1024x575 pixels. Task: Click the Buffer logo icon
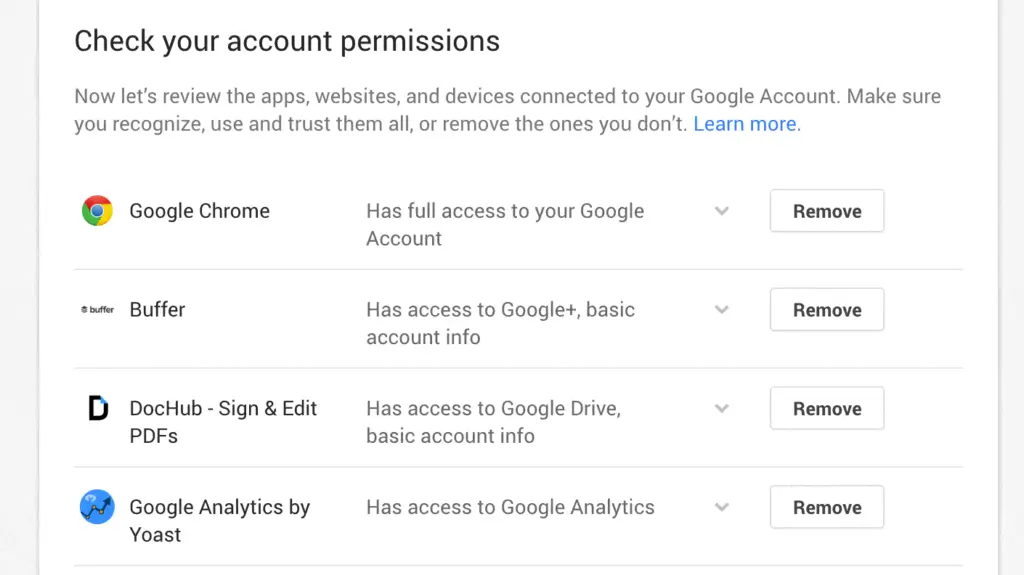(97, 310)
